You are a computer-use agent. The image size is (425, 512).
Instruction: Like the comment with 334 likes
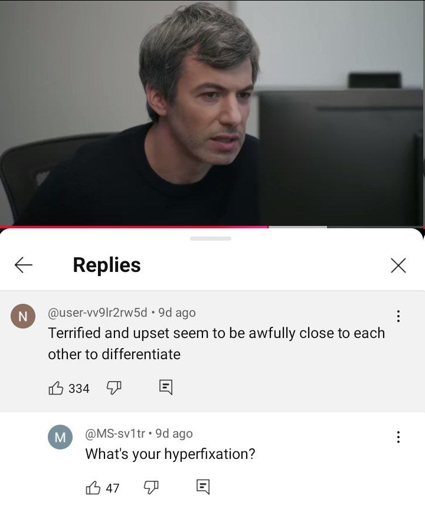pos(56,388)
